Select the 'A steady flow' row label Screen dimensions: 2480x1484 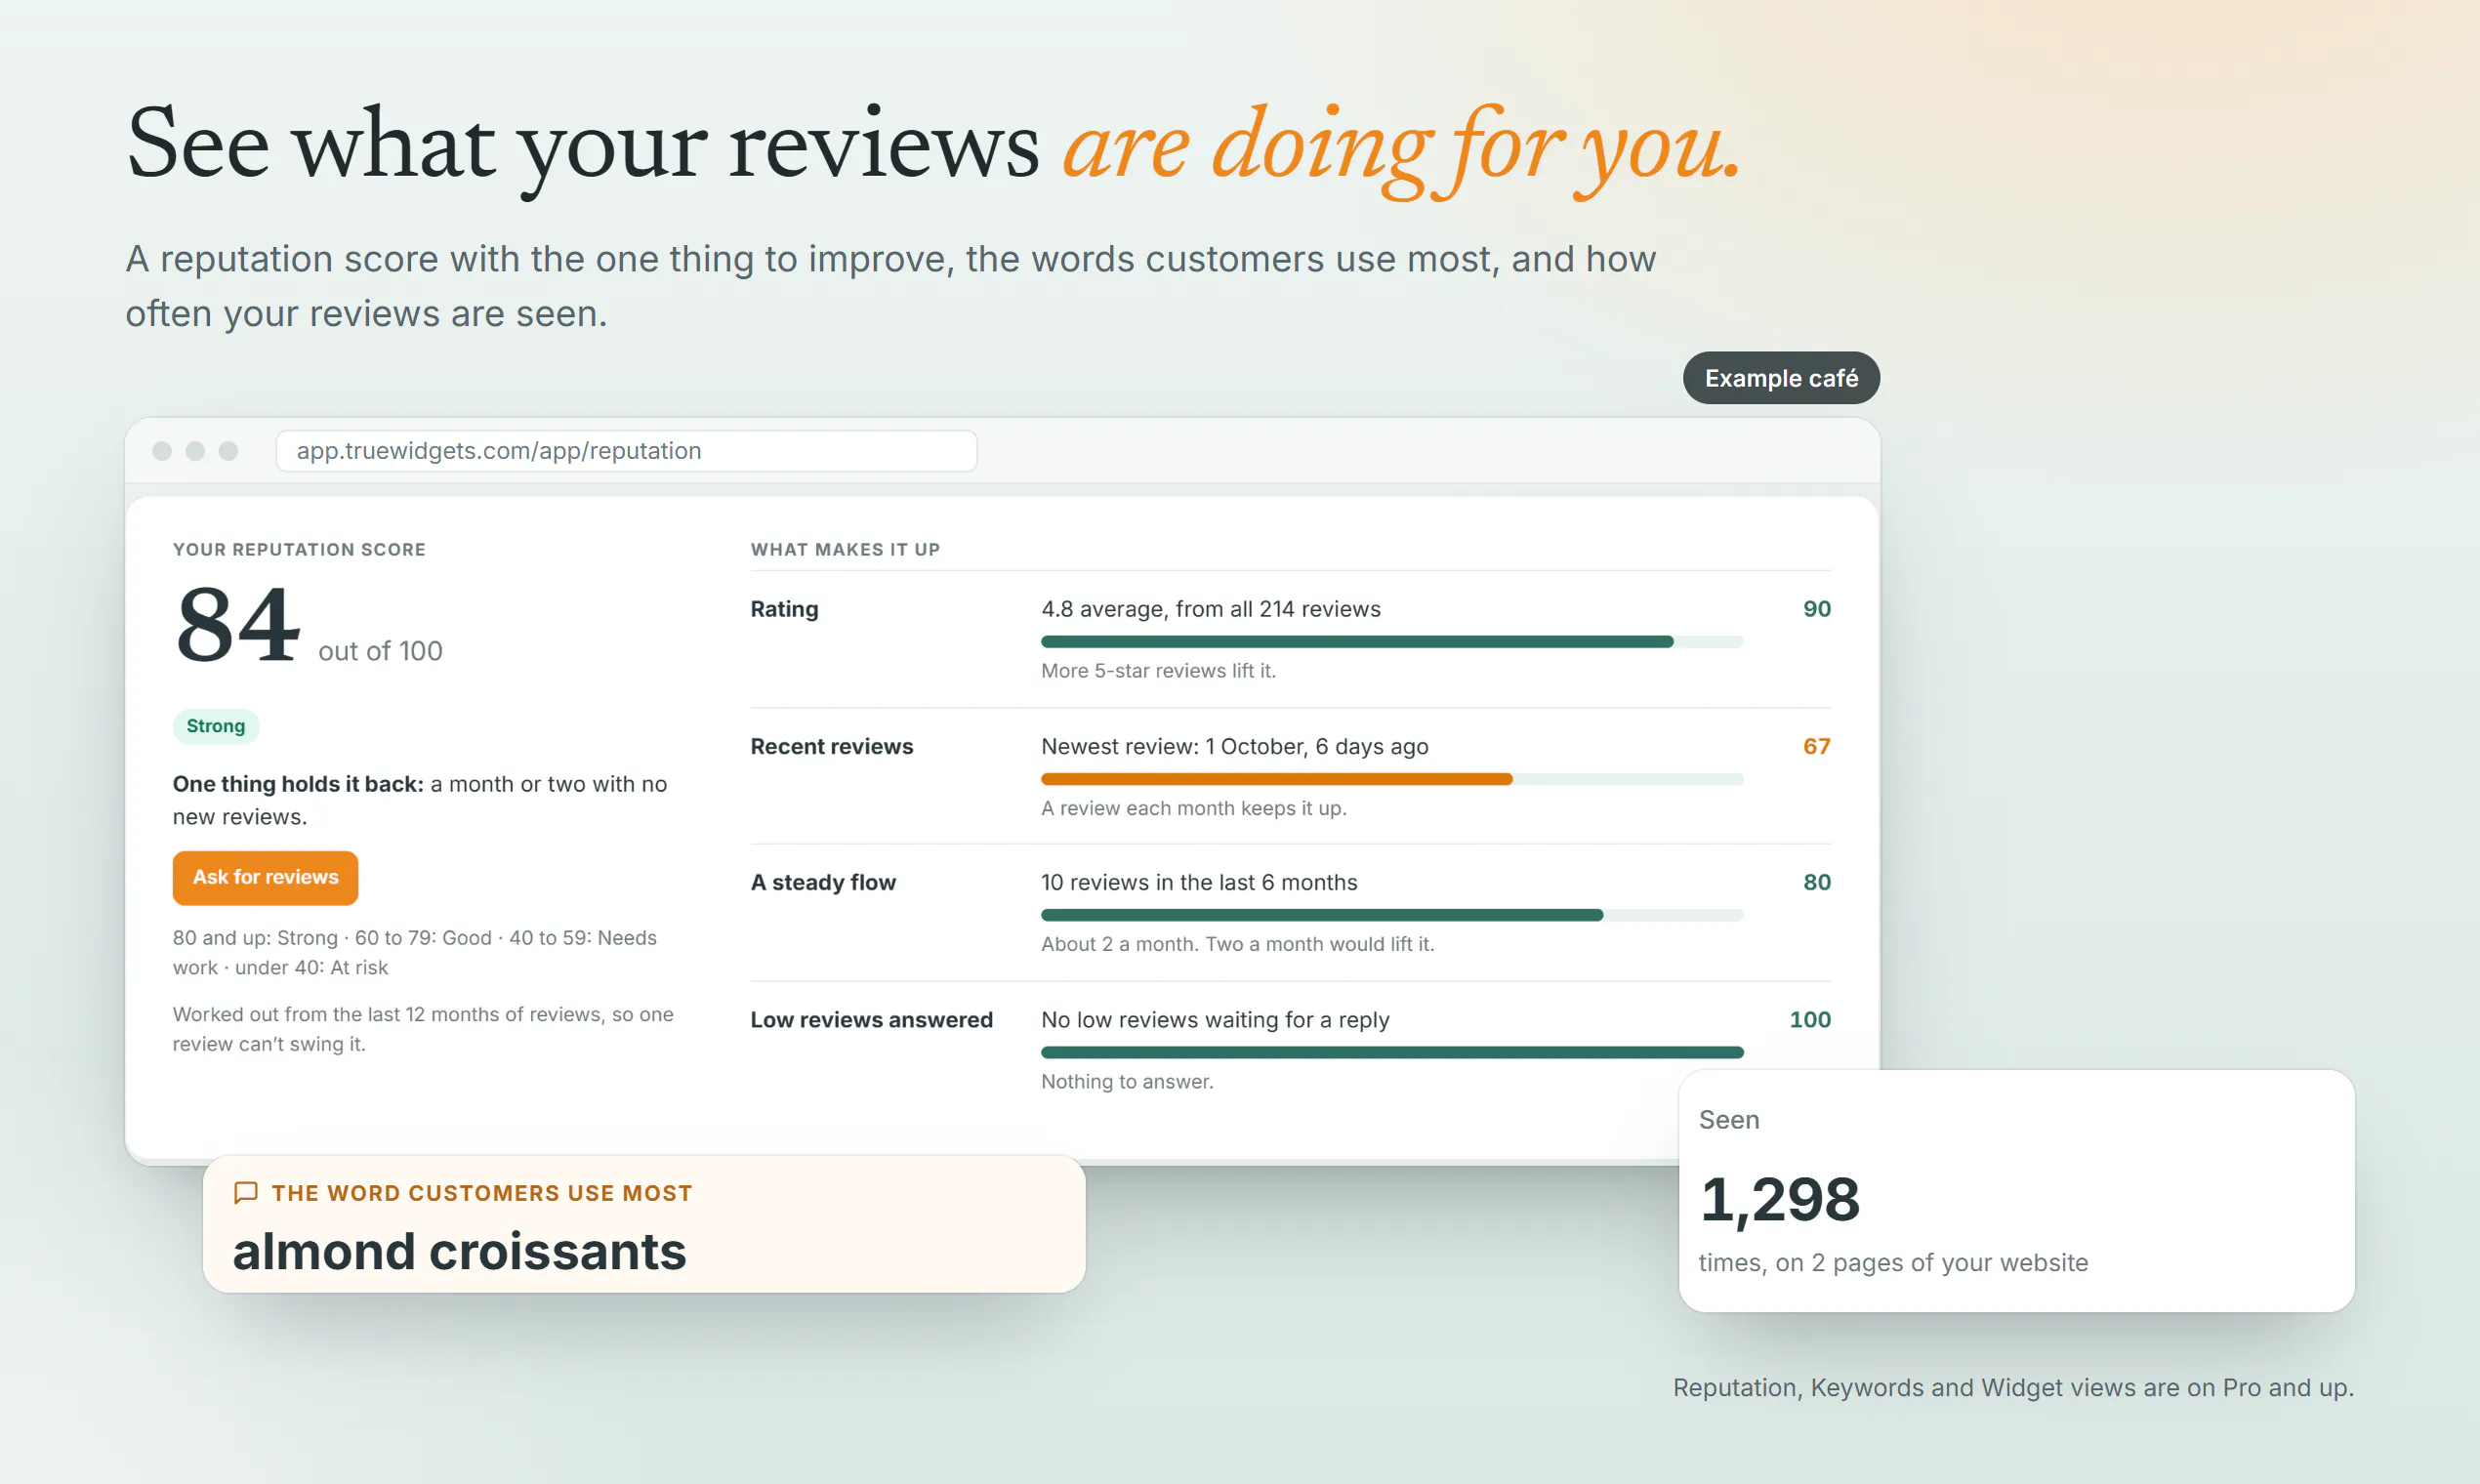[x=823, y=882]
